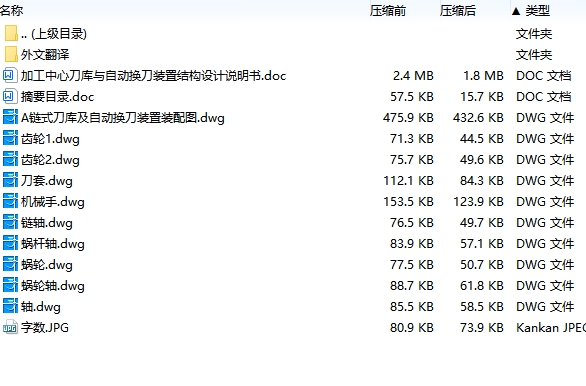Click the DWG icon beside 机械手.dwg
This screenshot has height=386, width=586.
(10, 201)
